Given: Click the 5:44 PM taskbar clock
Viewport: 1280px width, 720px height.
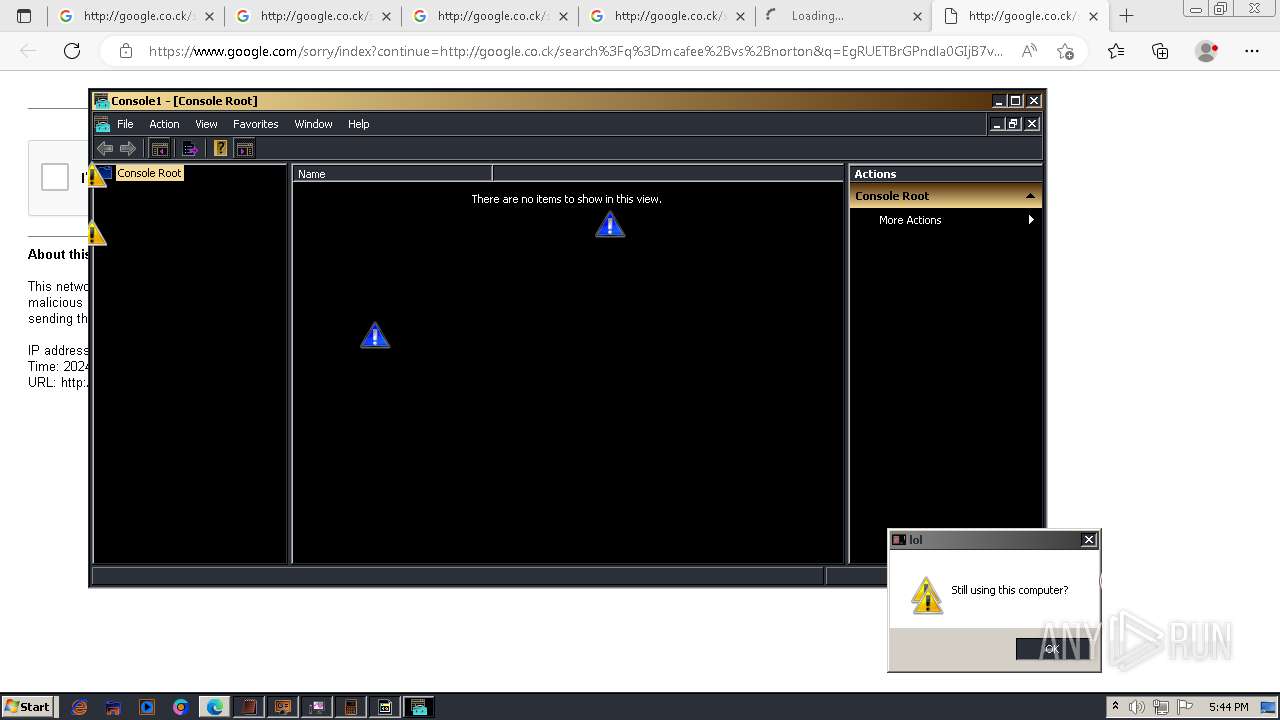Looking at the screenshot, I should pos(1228,707).
